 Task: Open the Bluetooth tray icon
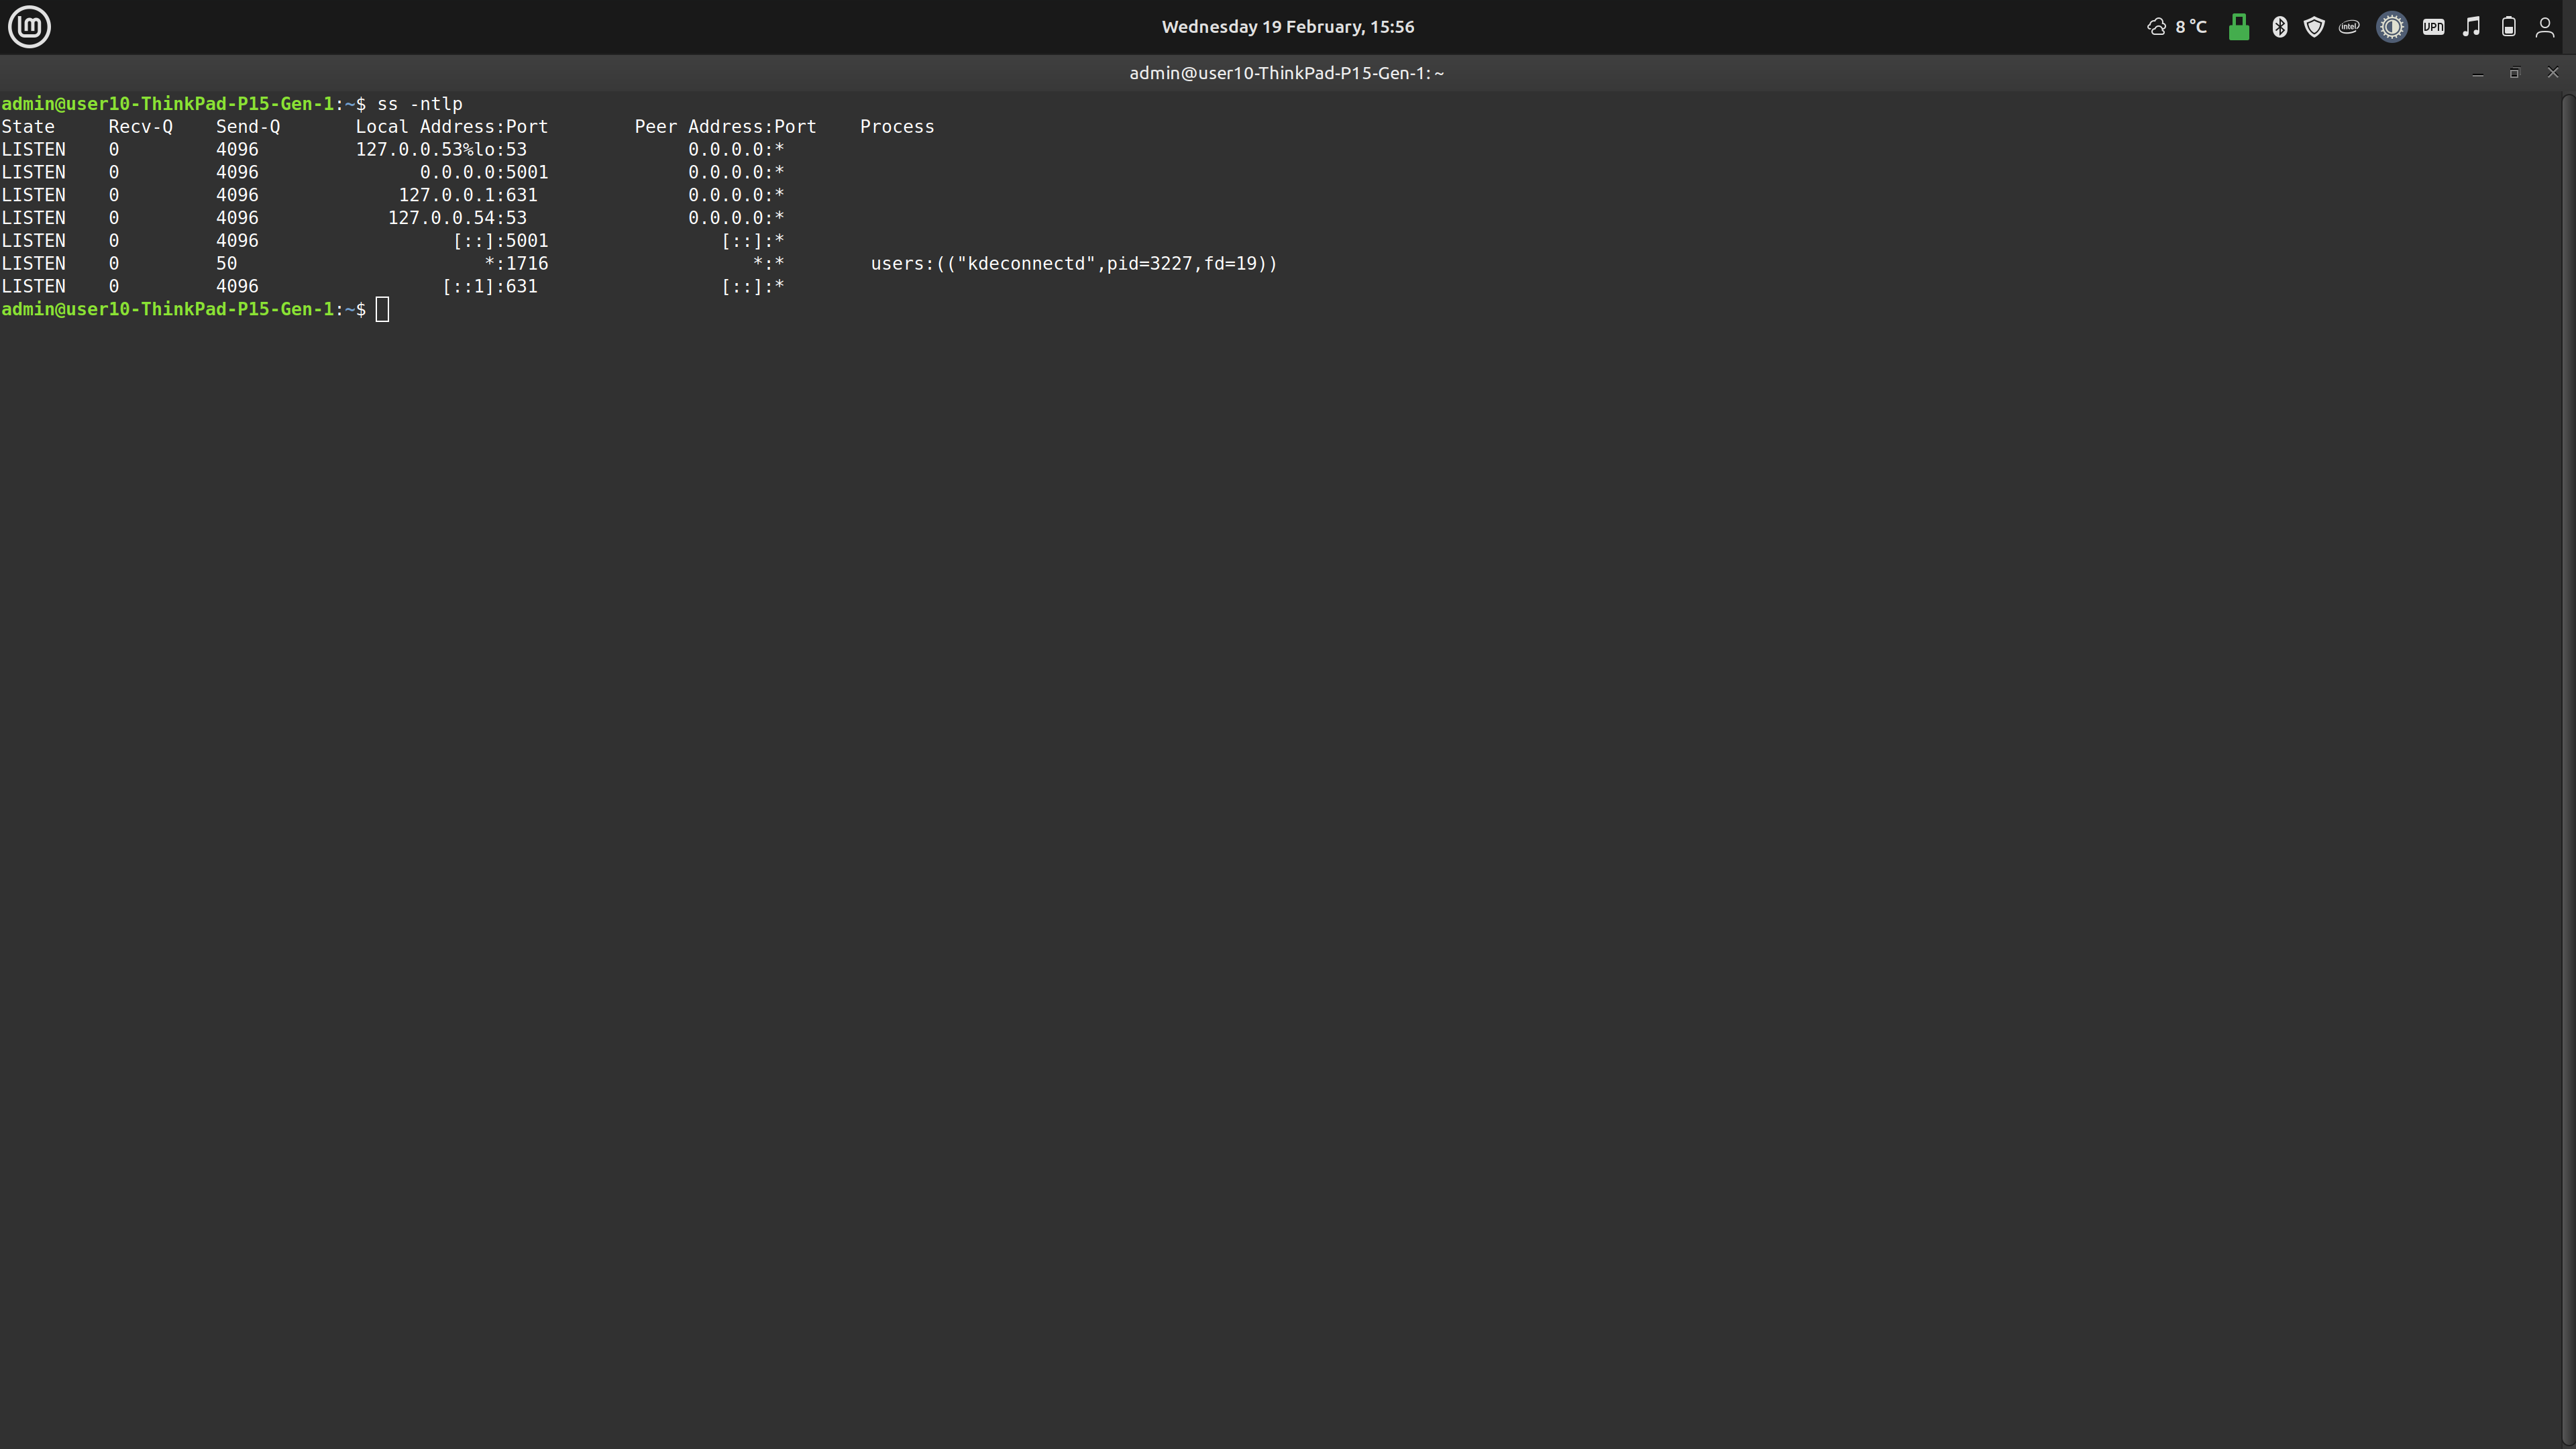2279,27
